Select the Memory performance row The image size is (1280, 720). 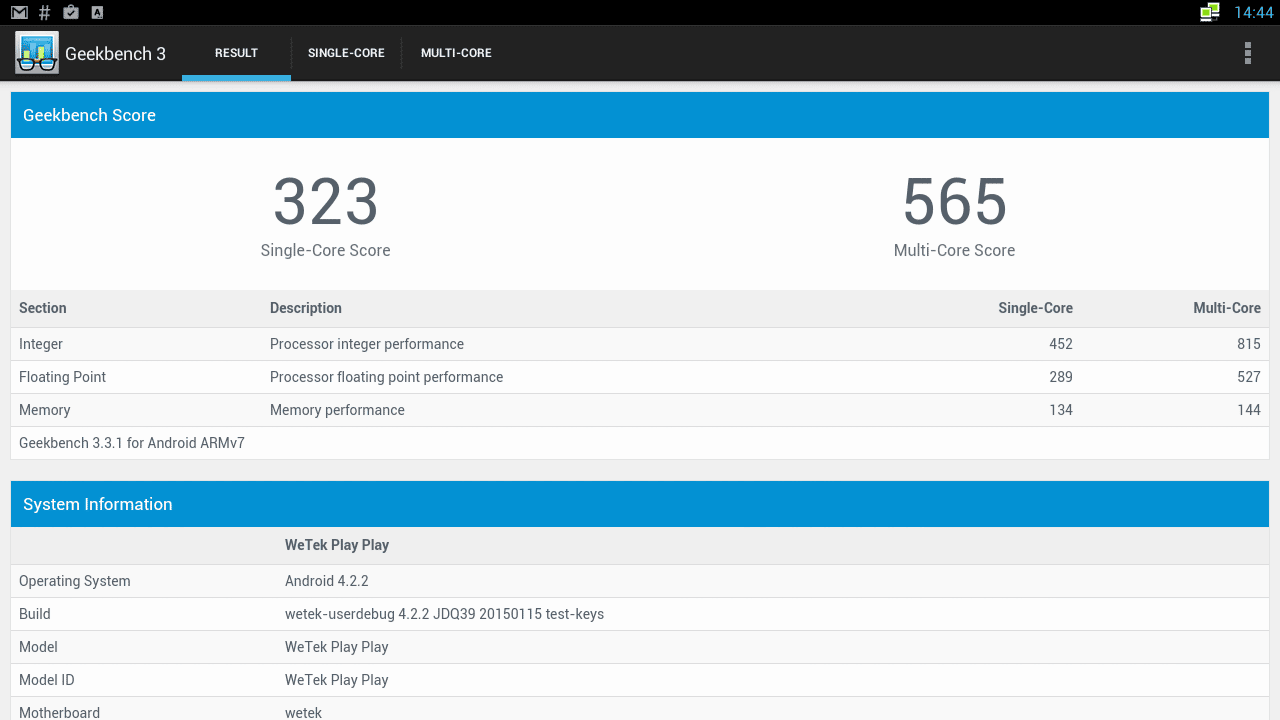[x=639, y=410]
